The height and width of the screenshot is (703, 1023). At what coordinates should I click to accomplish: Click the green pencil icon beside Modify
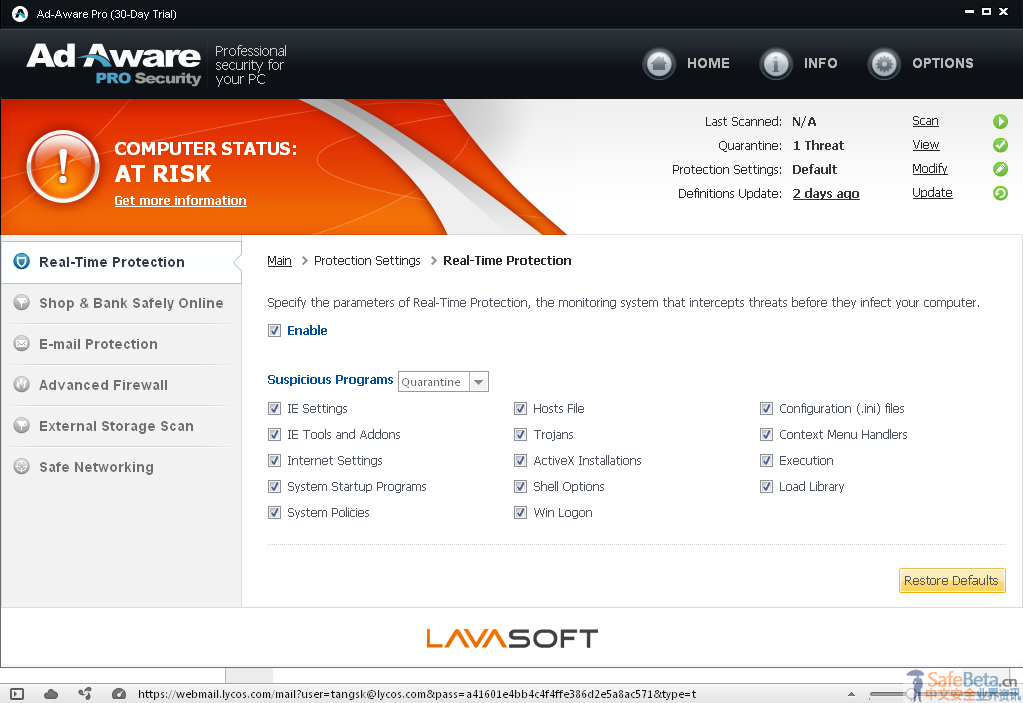(x=1000, y=169)
